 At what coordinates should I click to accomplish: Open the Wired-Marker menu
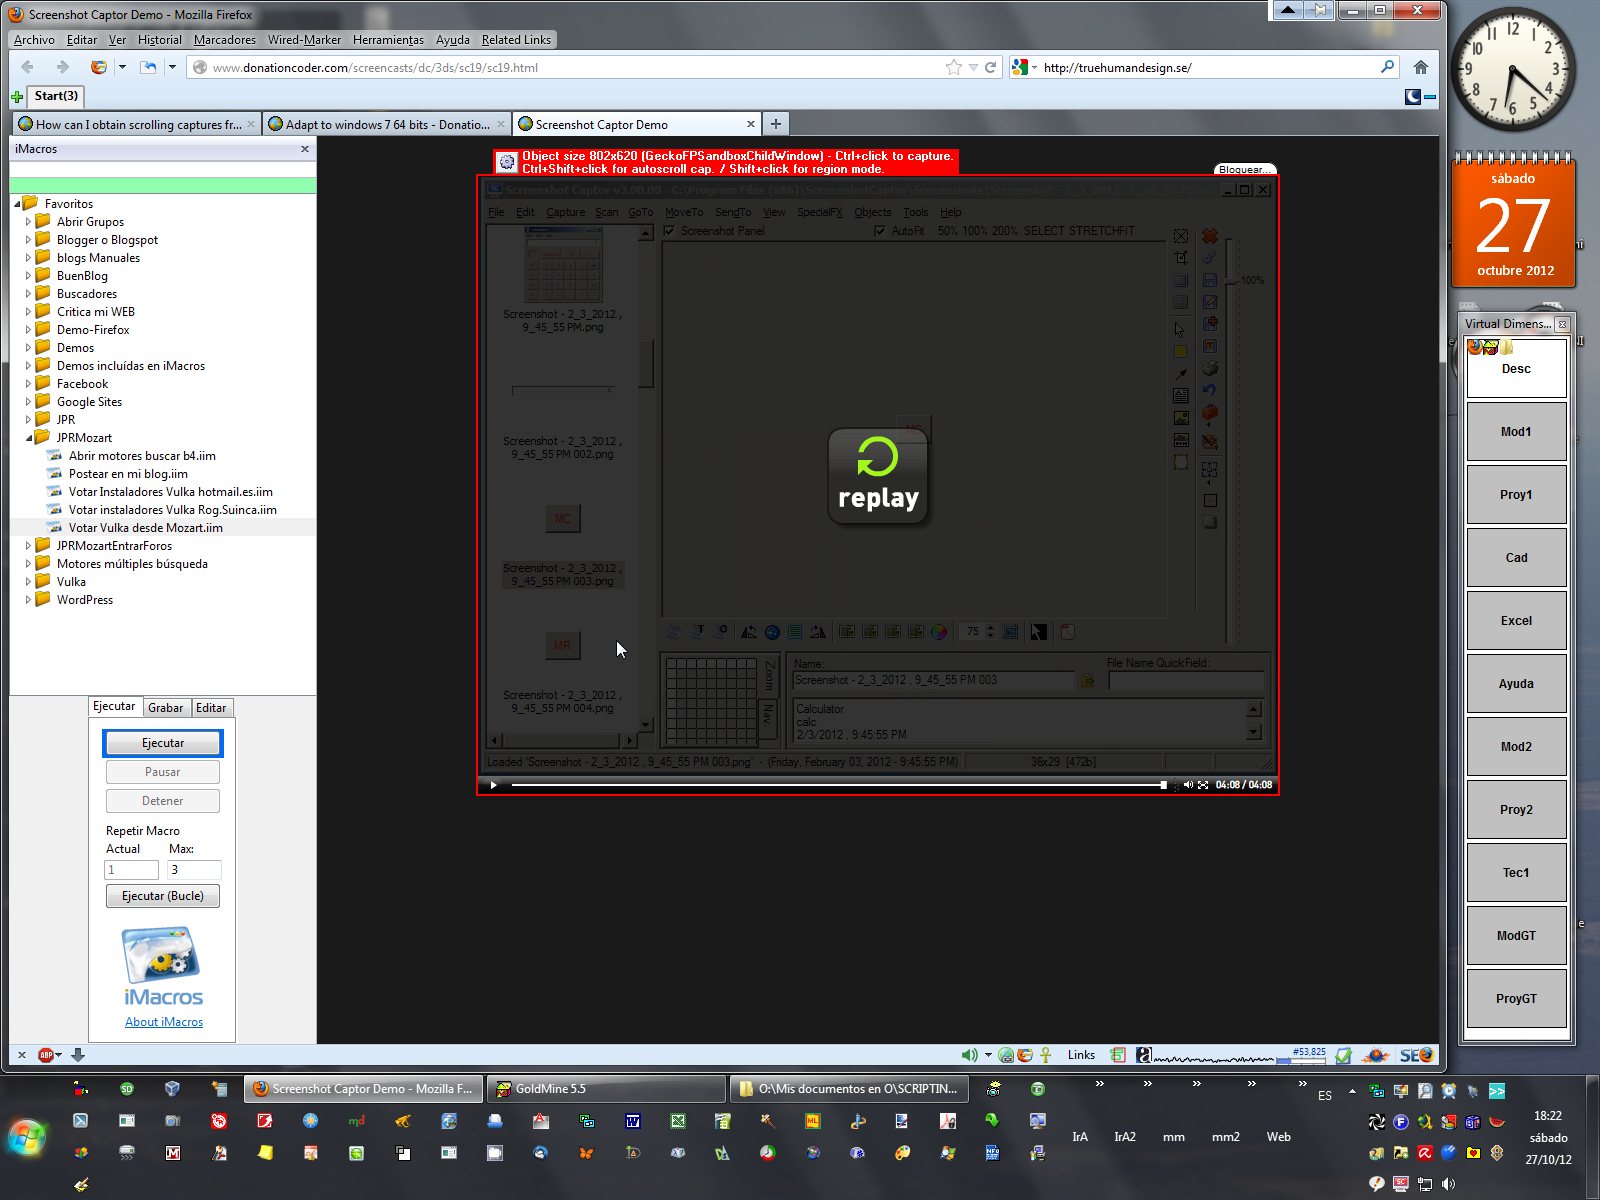(x=304, y=40)
